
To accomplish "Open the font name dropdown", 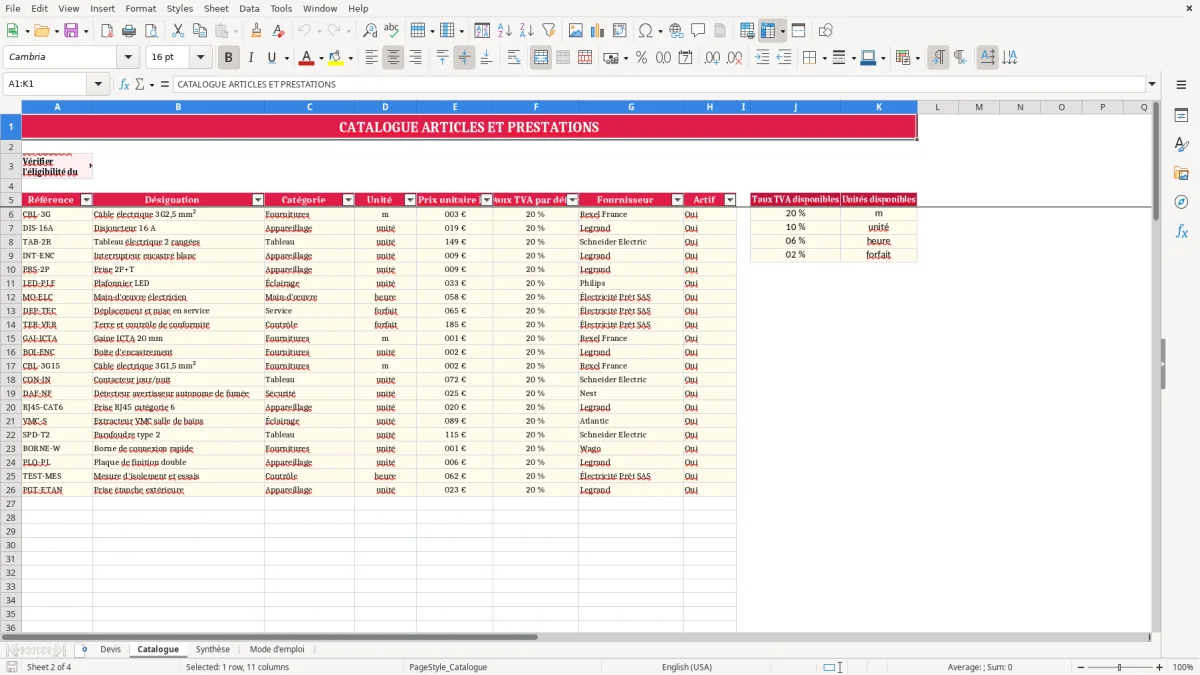I will [128, 57].
